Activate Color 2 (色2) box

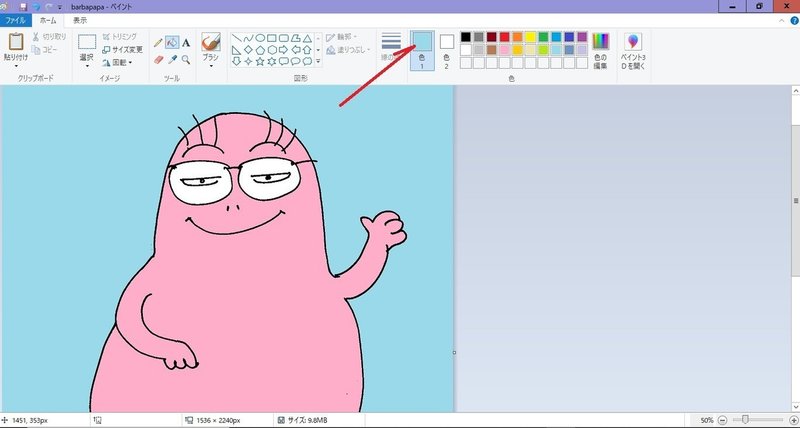coord(447,50)
